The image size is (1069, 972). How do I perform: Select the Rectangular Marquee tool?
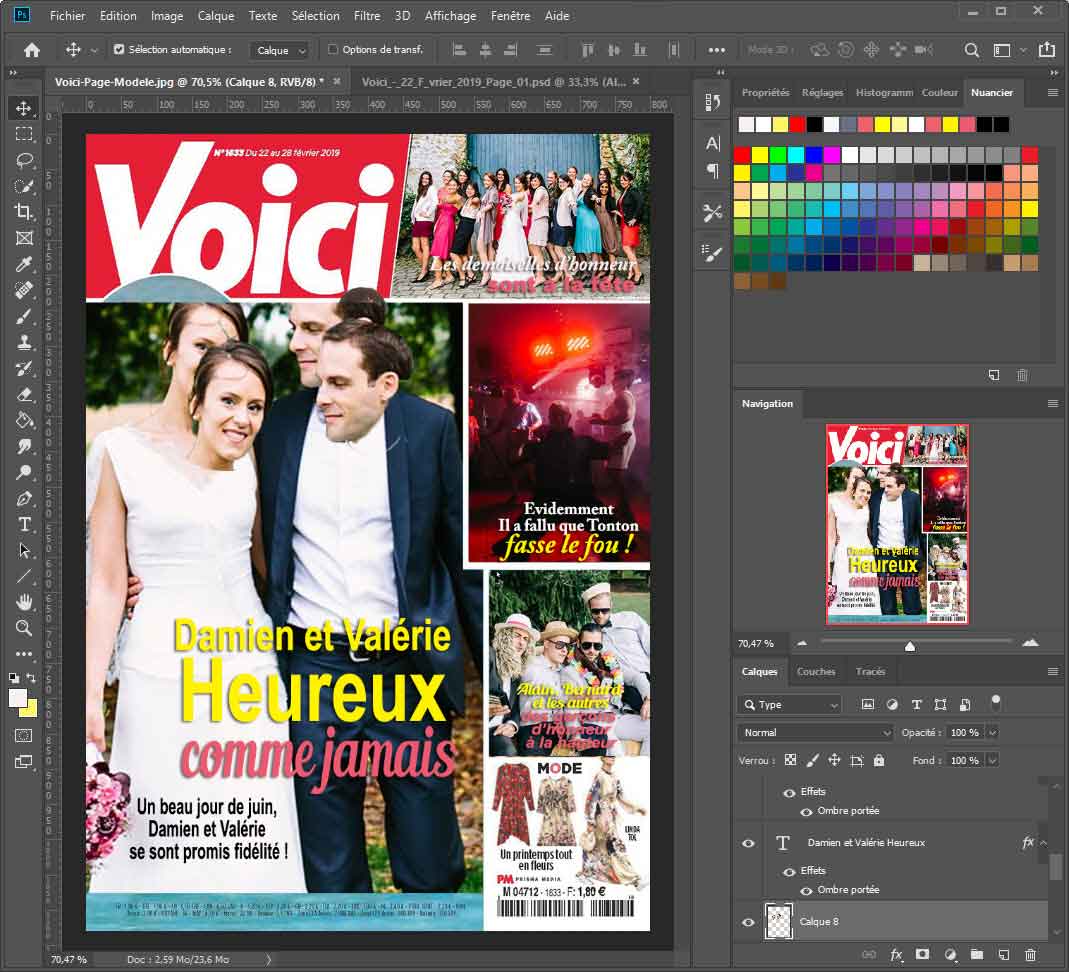[x=24, y=134]
